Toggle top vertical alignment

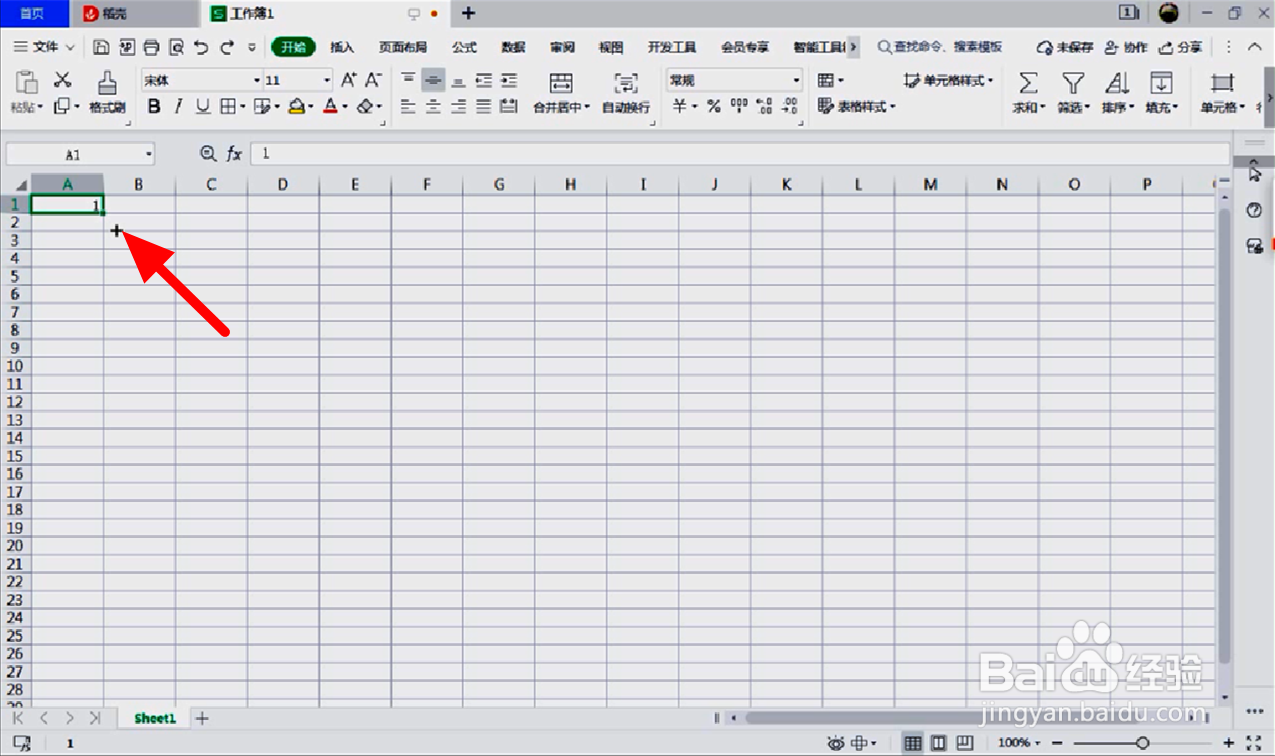click(408, 80)
